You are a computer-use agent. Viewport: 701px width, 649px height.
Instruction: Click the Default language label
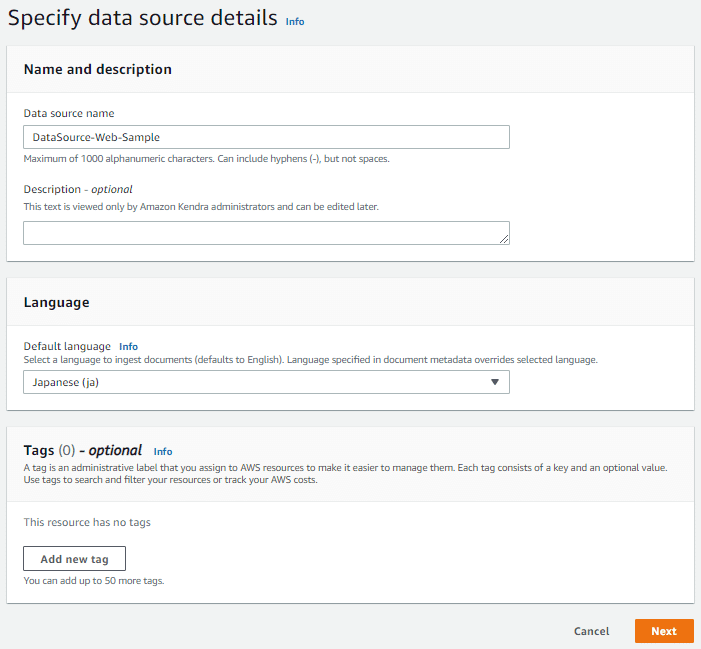tap(67, 346)
